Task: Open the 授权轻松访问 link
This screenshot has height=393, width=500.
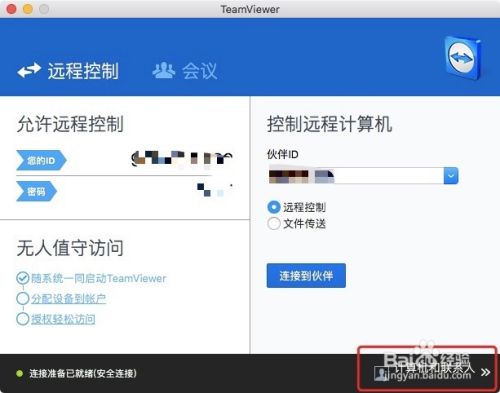Action: tap(63, 319)
